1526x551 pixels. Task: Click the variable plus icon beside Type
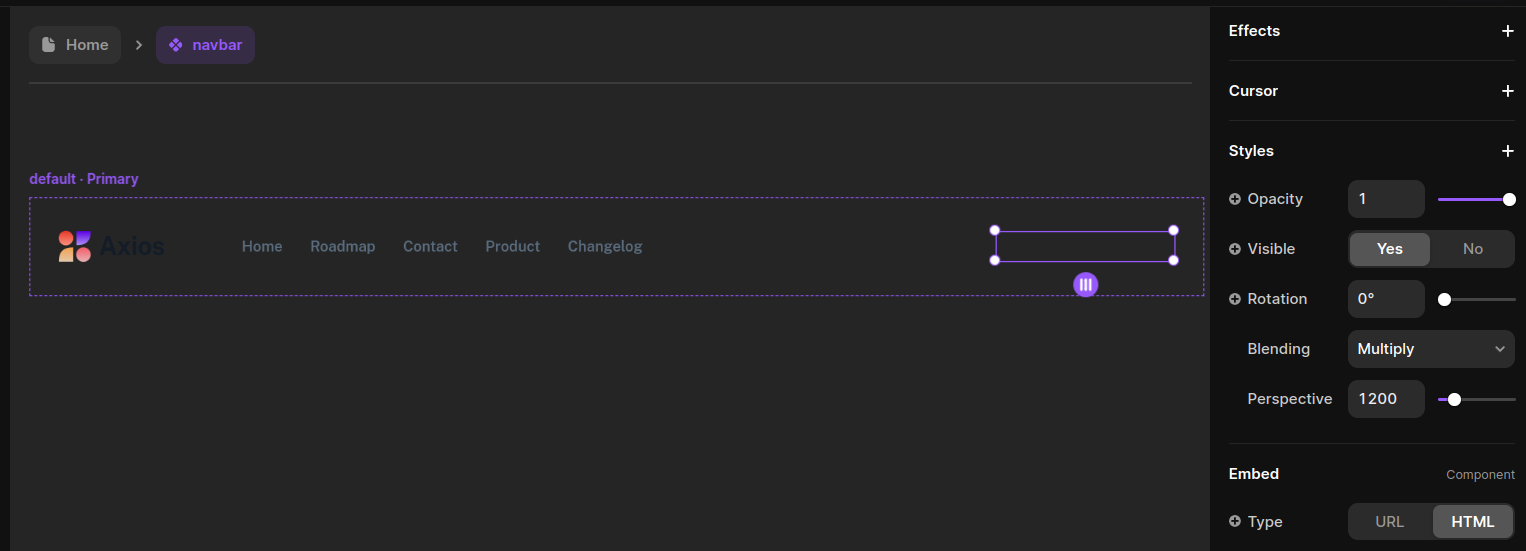(x=1235, y=522)
